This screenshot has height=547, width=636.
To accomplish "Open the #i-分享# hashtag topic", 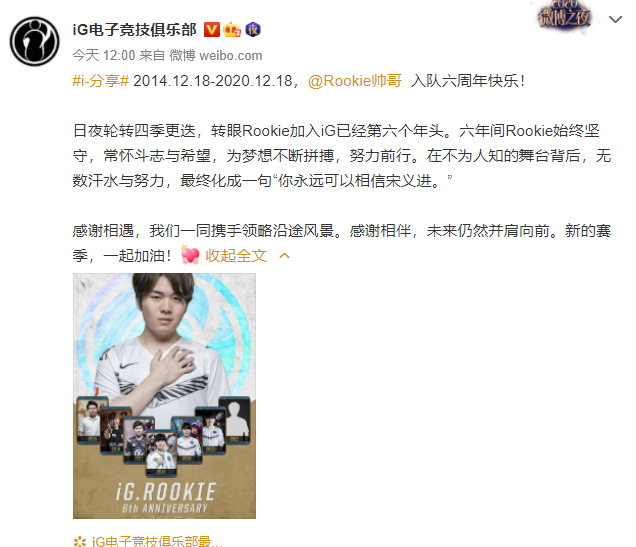I will (x=101, y=81).
